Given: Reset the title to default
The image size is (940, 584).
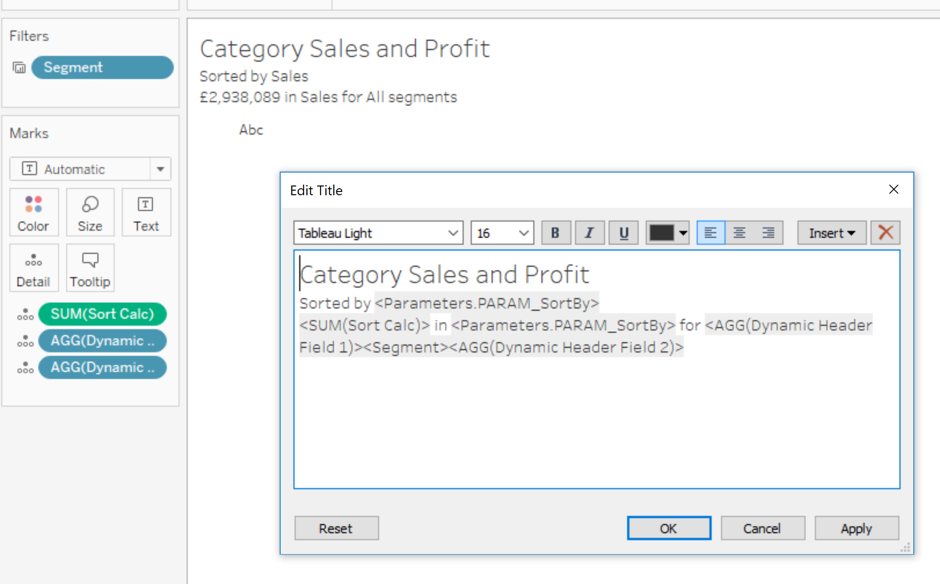Looking at the screenshot, I should click(336, 528).
